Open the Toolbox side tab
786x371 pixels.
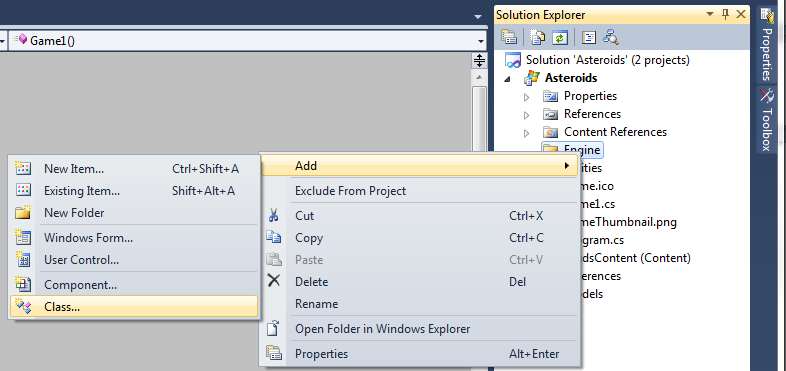[x=767, y=120]
